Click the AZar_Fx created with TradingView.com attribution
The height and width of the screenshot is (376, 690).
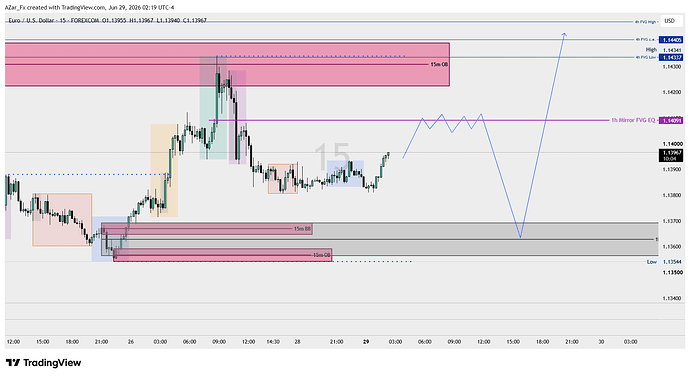click(x=55, y=7)
